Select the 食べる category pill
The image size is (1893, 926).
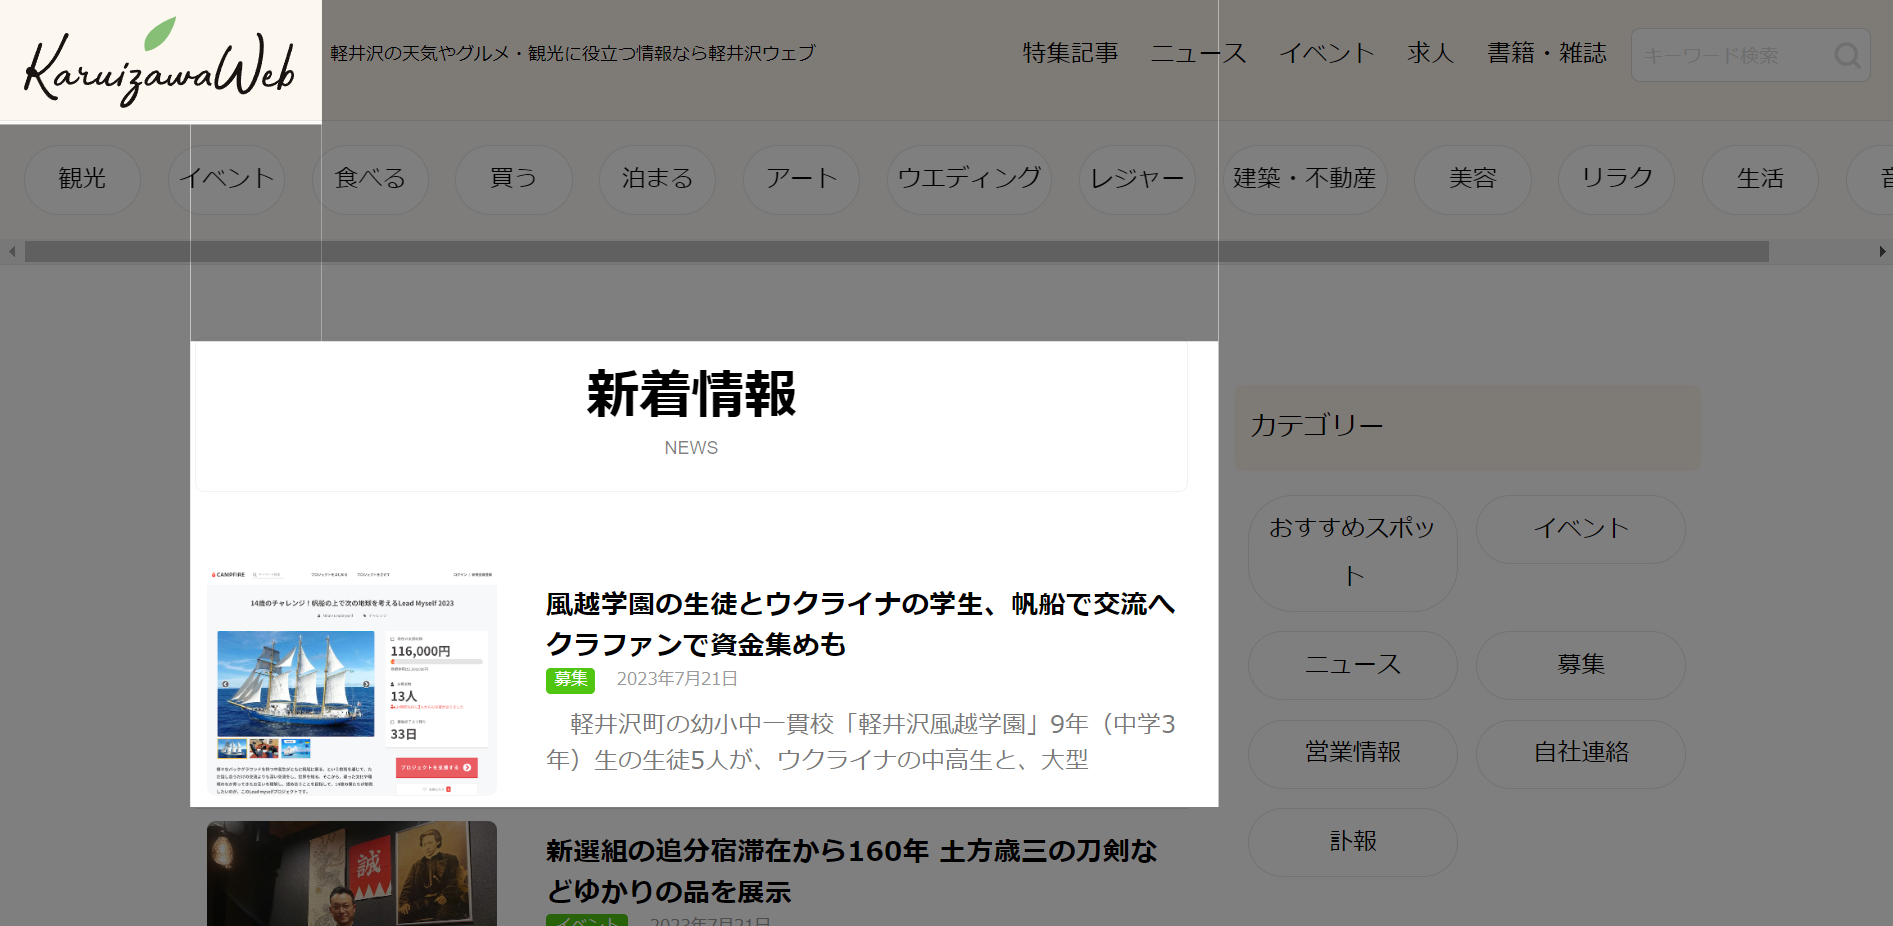point(370,179)
